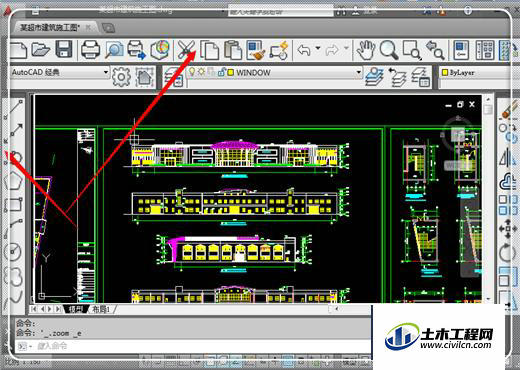Screen dimensions: 520x370
Task: Save the drawing with the floppy disk icon
Action: coord(64,49)
